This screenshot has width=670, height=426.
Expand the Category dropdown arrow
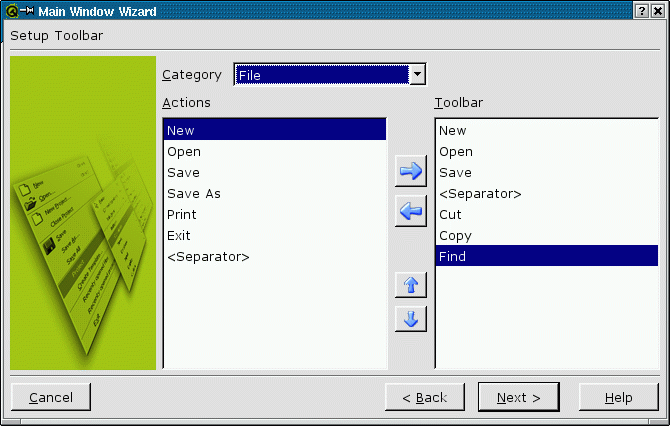click(418, 75)
